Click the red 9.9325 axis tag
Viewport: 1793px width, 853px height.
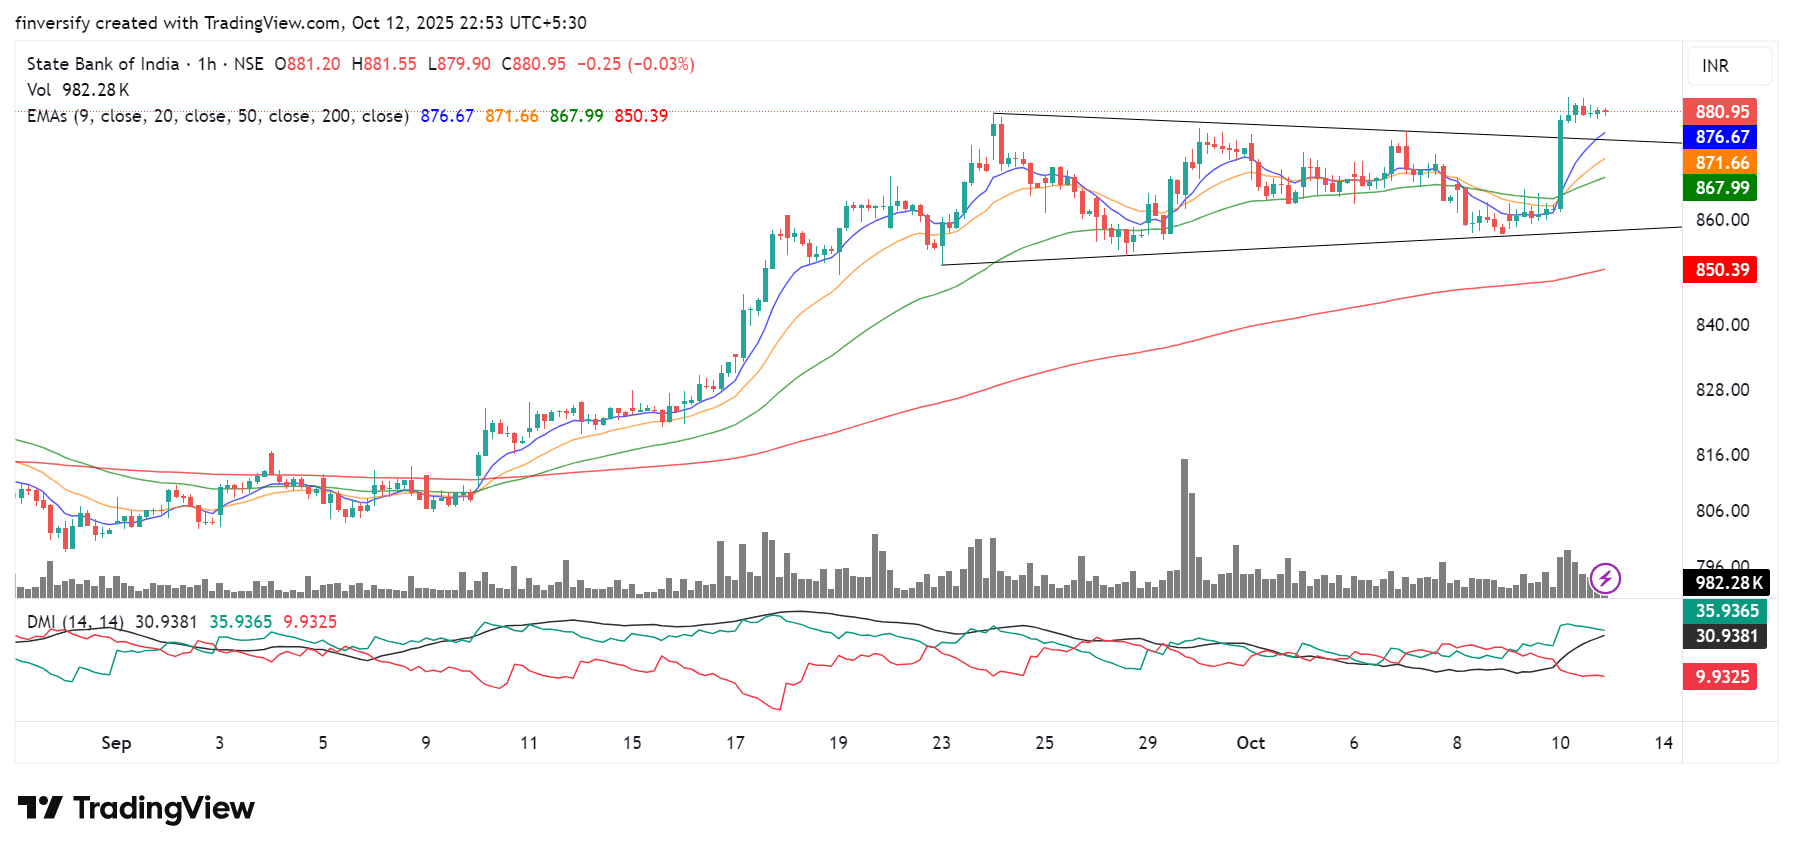1720,677
